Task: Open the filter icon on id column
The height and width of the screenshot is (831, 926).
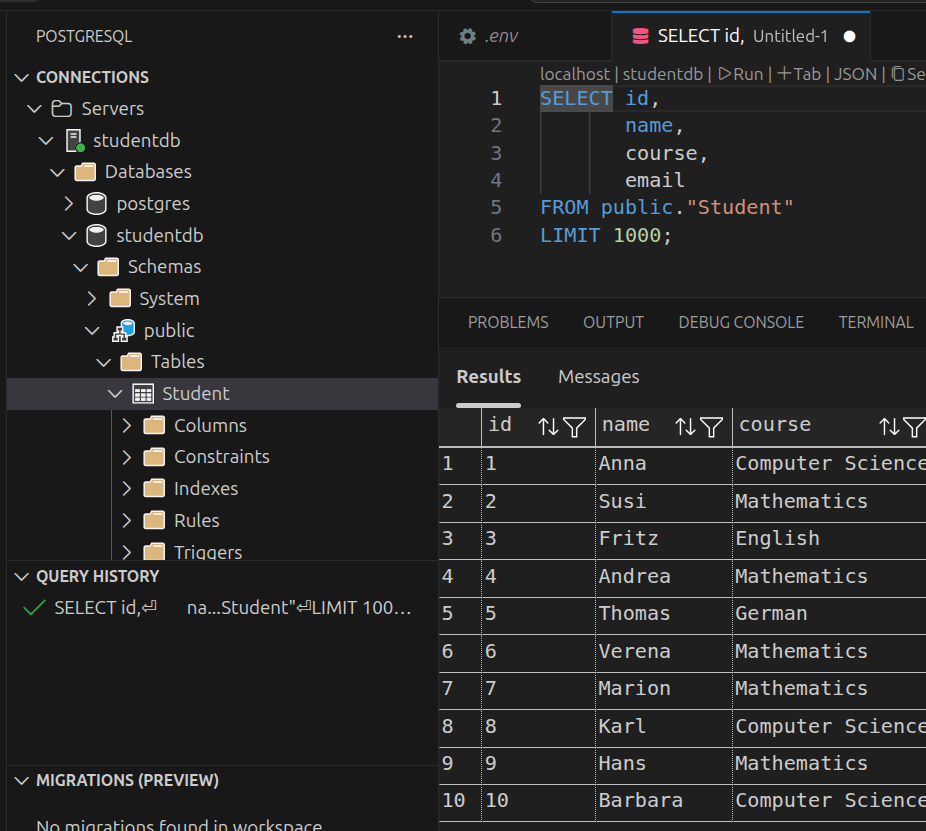Action: tap(574, 427)
